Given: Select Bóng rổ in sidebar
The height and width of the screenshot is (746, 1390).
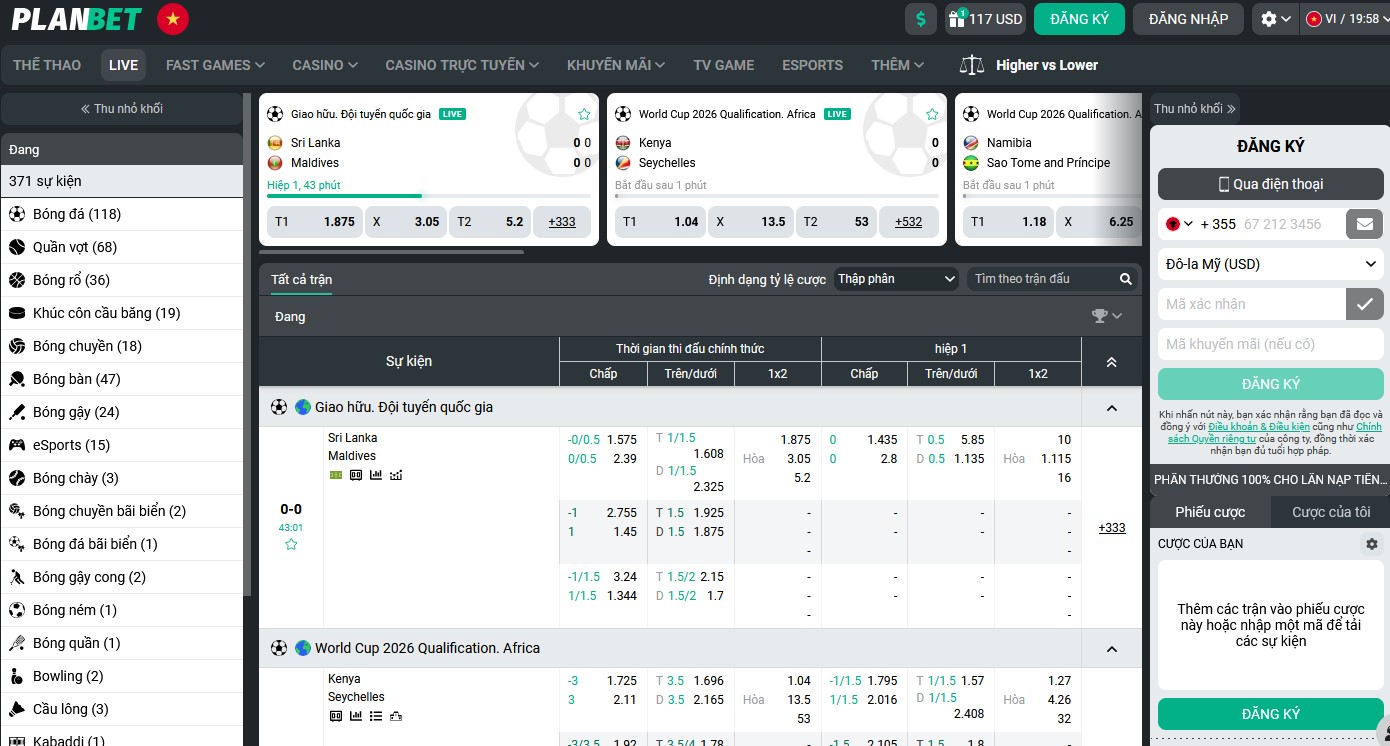Looking at the screenshot, I should click(122, 280).
